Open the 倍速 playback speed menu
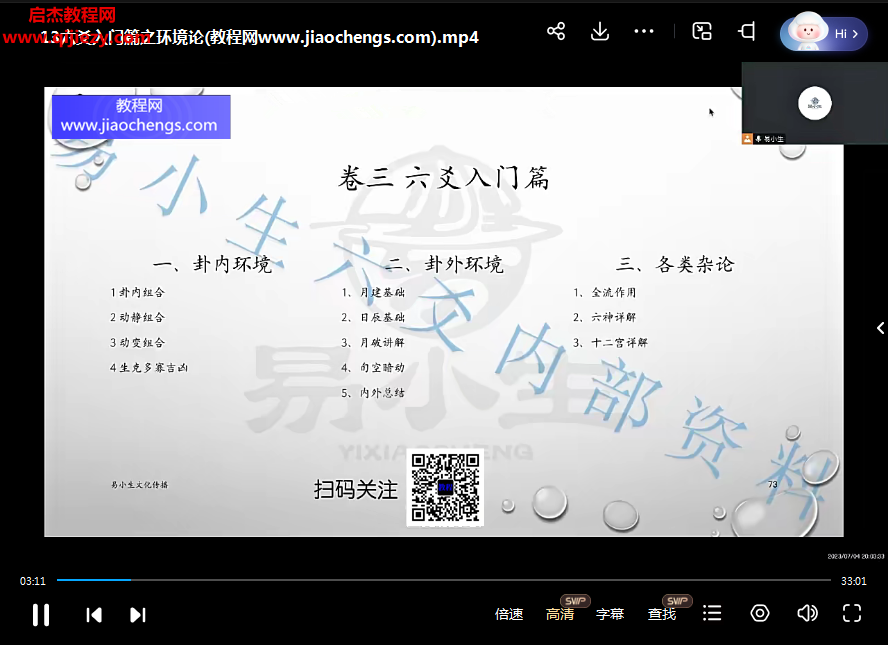888x645 pixels. coord(509,614)
